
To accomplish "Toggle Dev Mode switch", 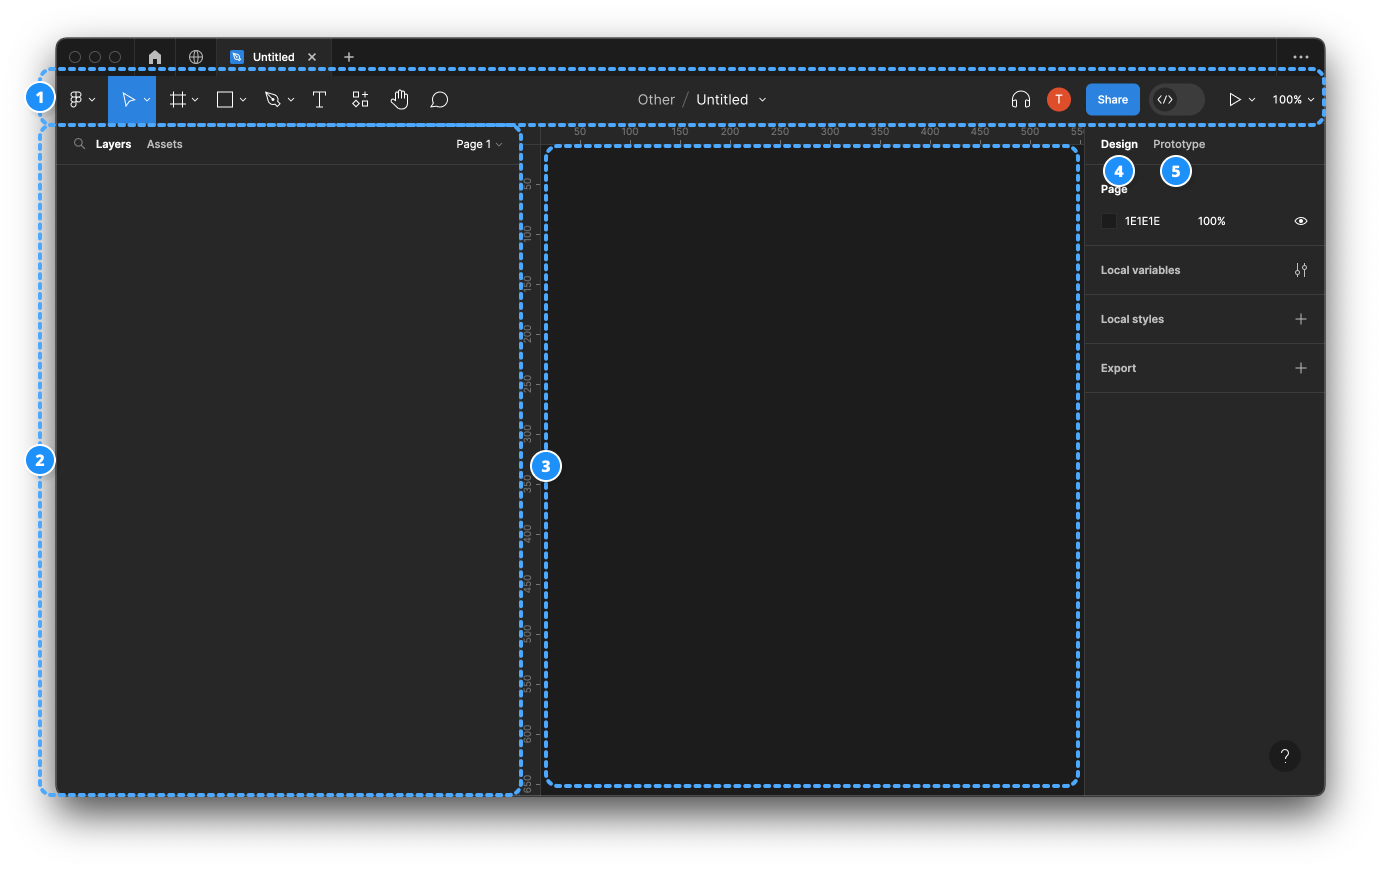I will coord(1176,100).
